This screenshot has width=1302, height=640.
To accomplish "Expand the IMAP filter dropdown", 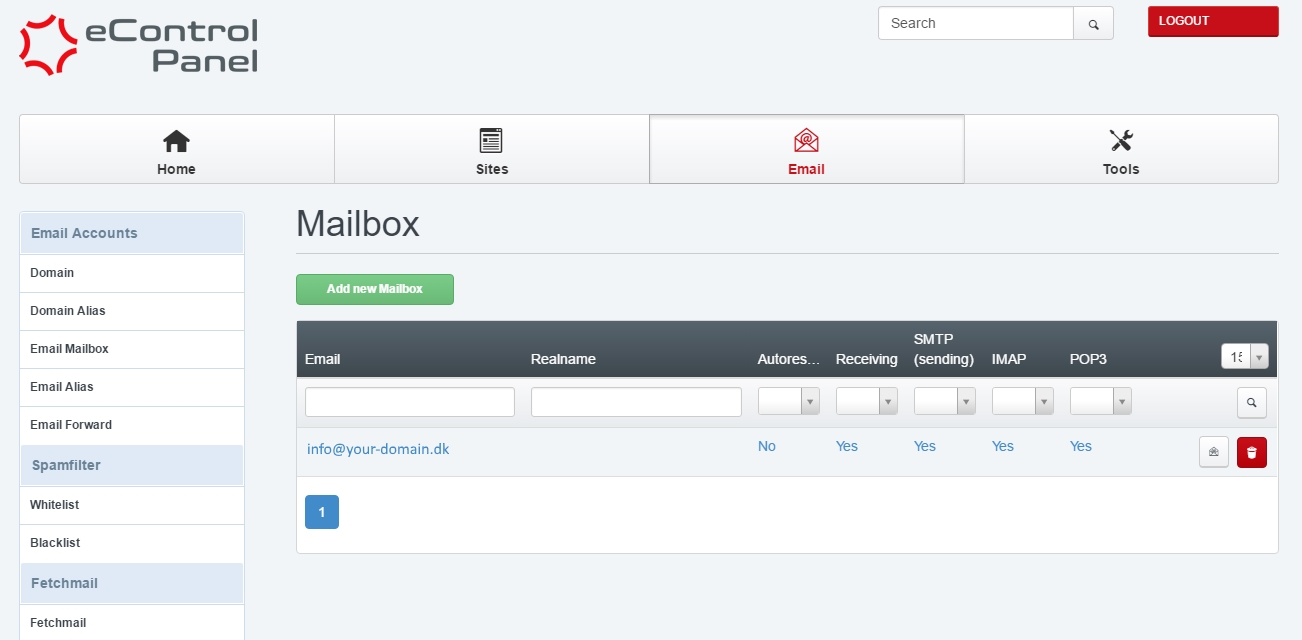I will pos(1023,402).
